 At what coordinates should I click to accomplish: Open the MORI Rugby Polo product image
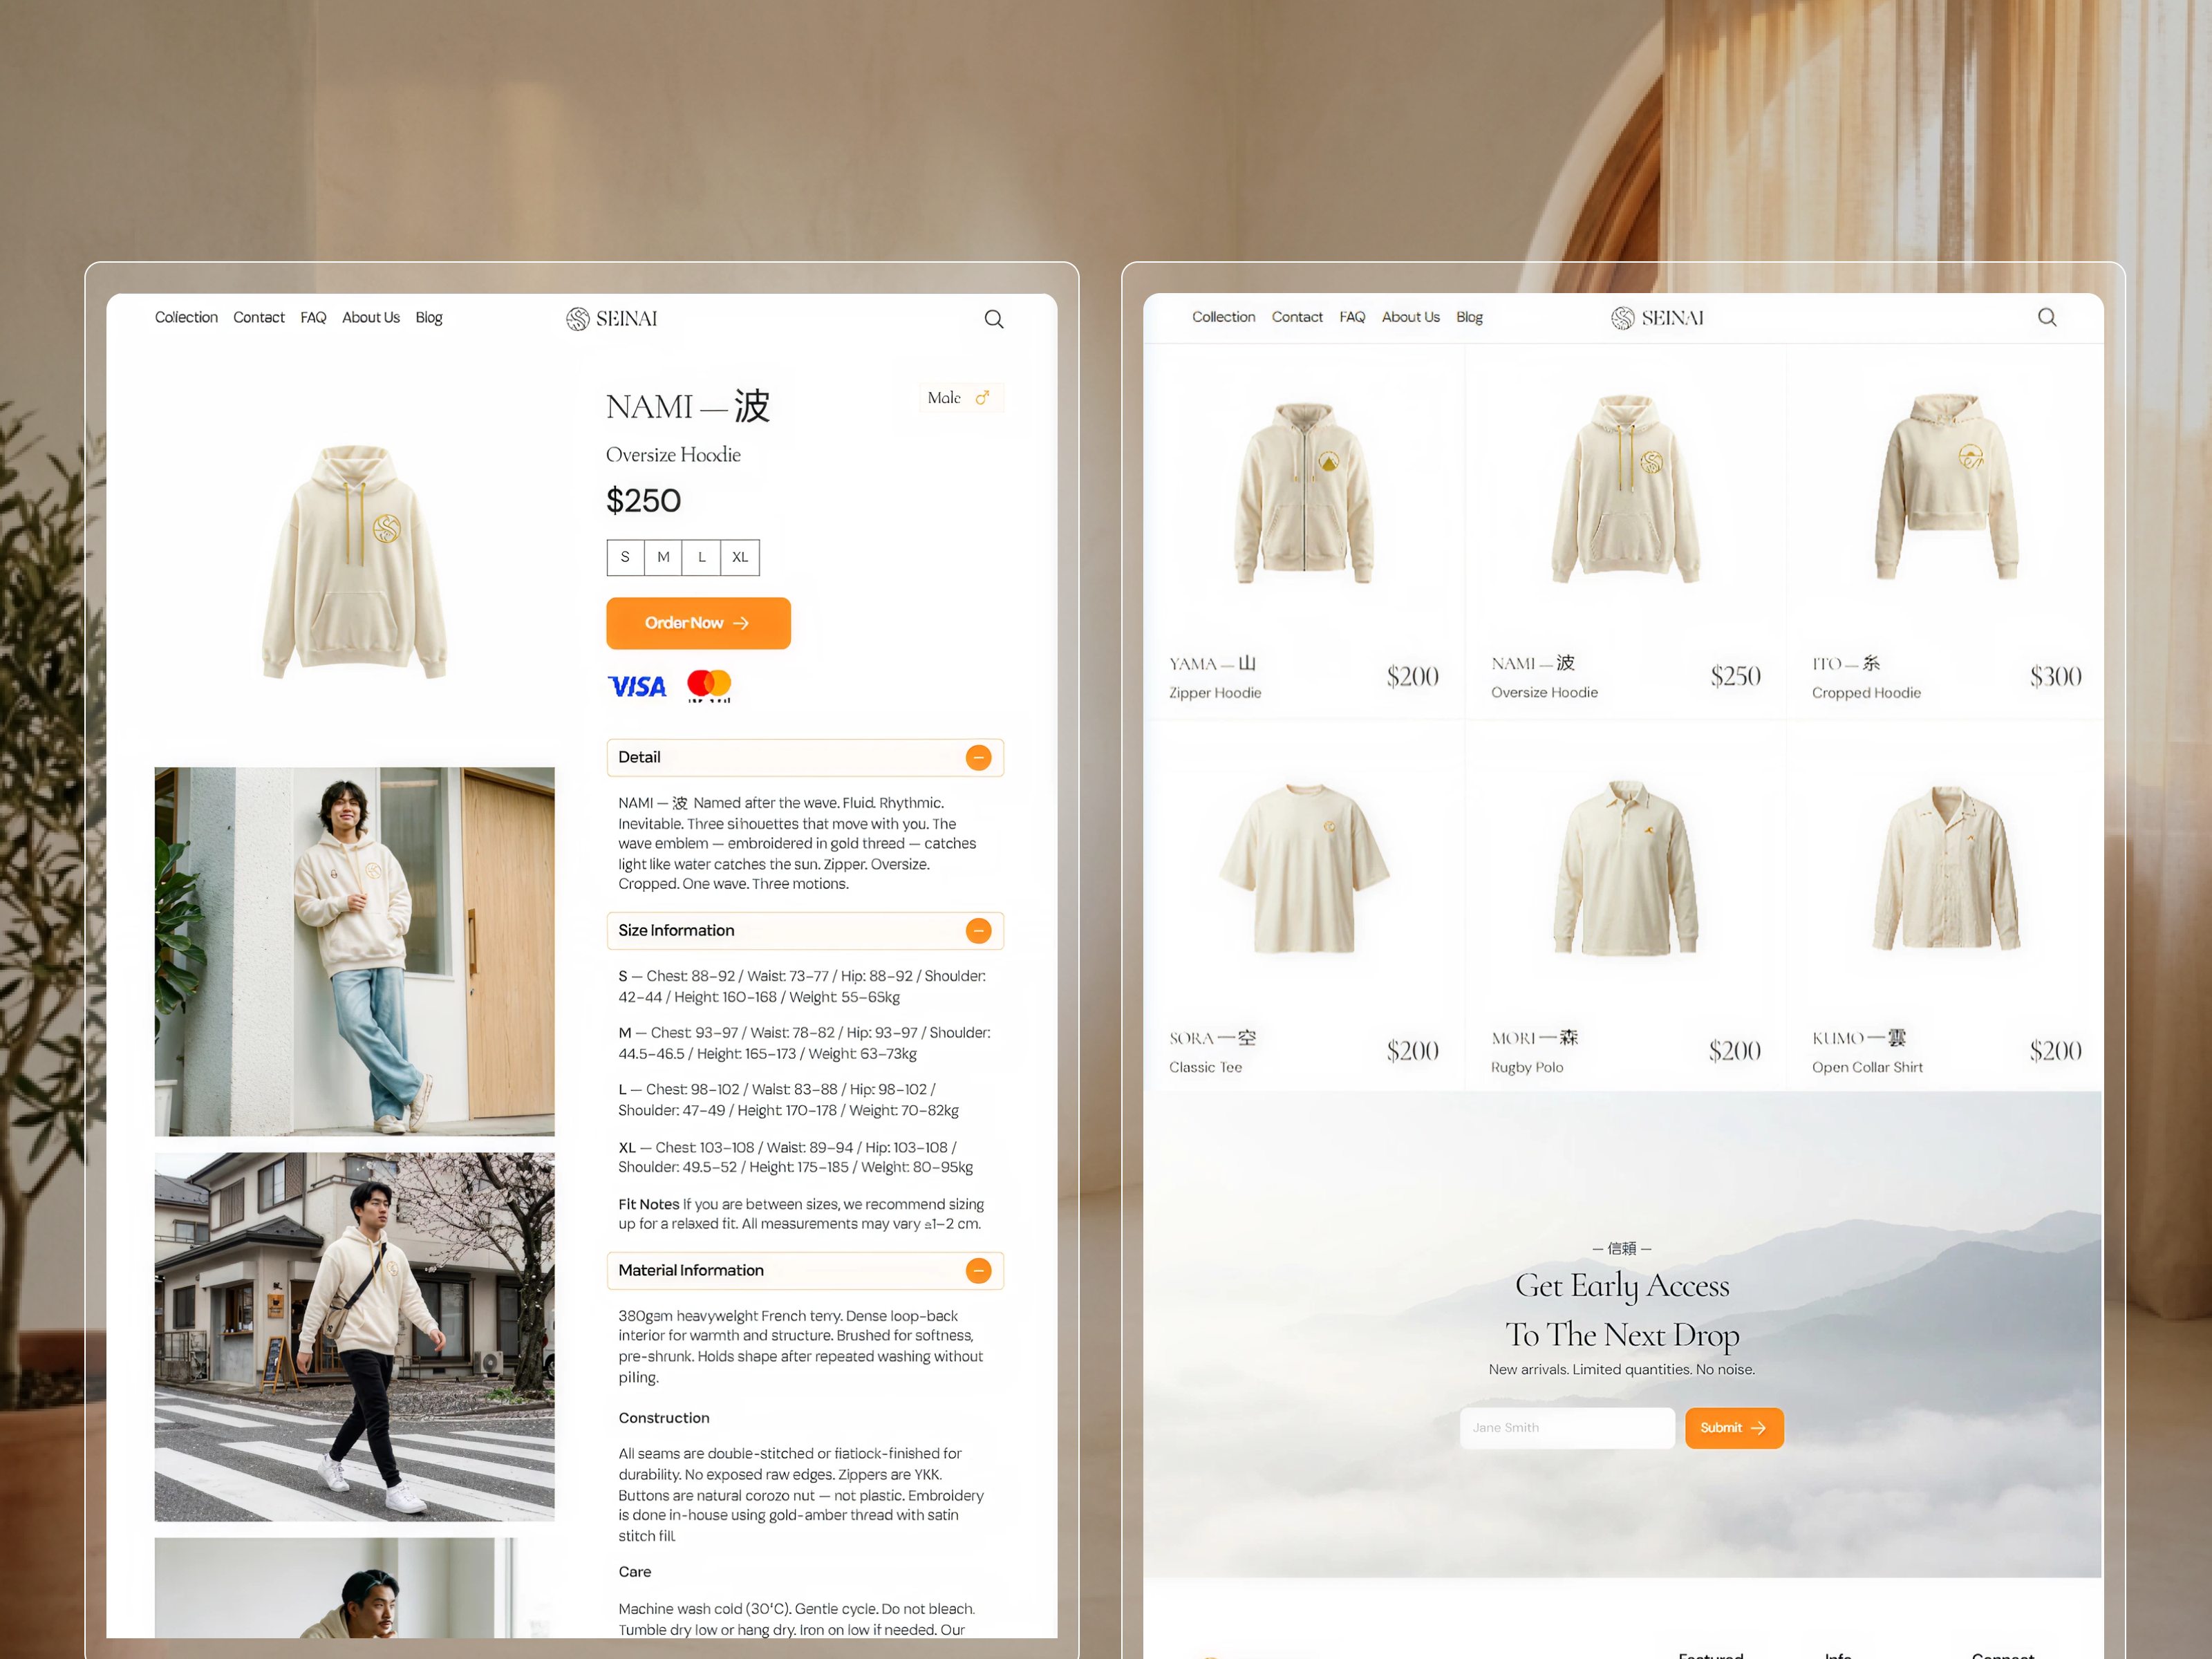[1626, 868]
